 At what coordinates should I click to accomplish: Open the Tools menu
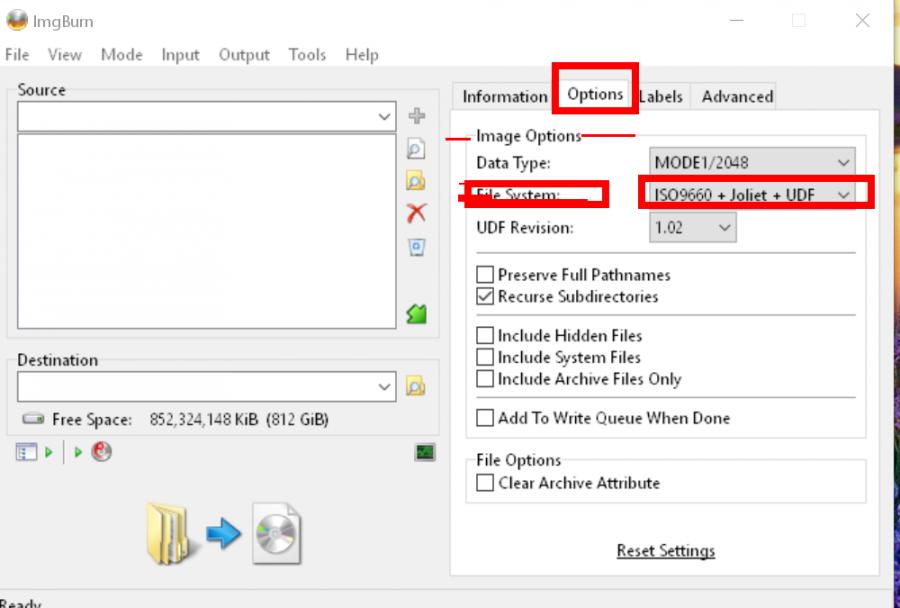point(307,55)
